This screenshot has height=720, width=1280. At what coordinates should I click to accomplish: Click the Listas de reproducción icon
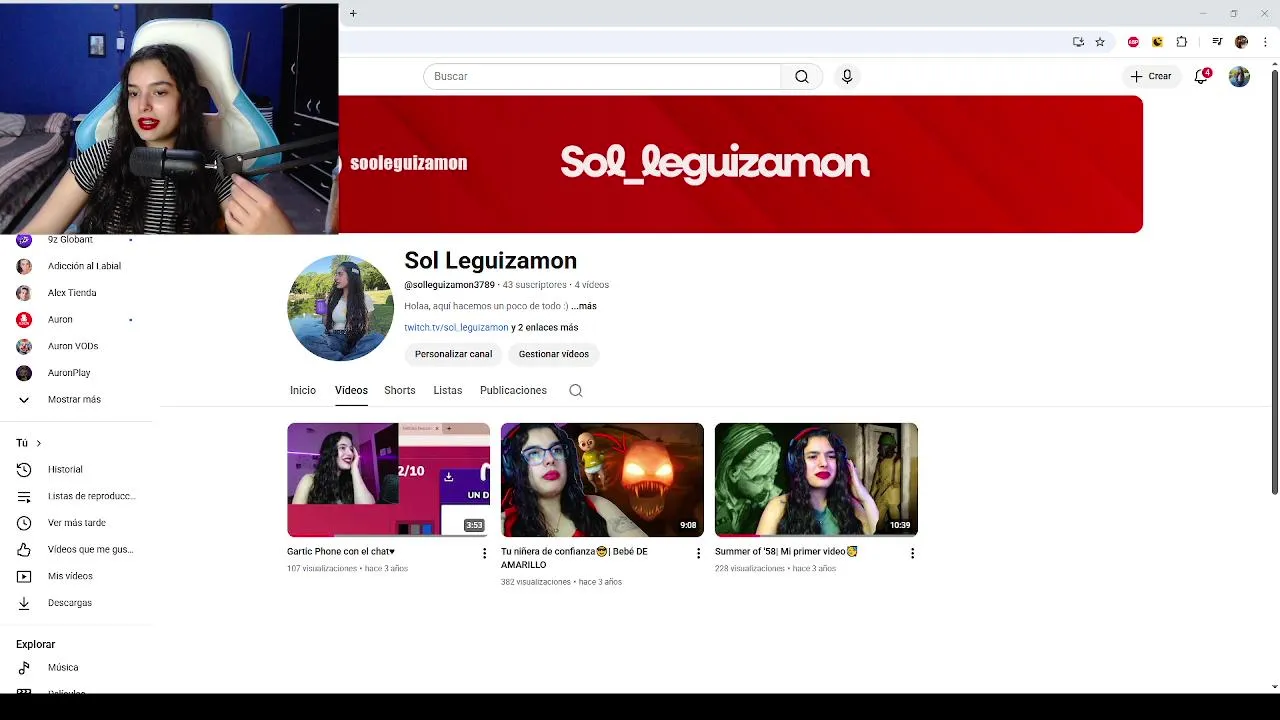click(24, 496)
